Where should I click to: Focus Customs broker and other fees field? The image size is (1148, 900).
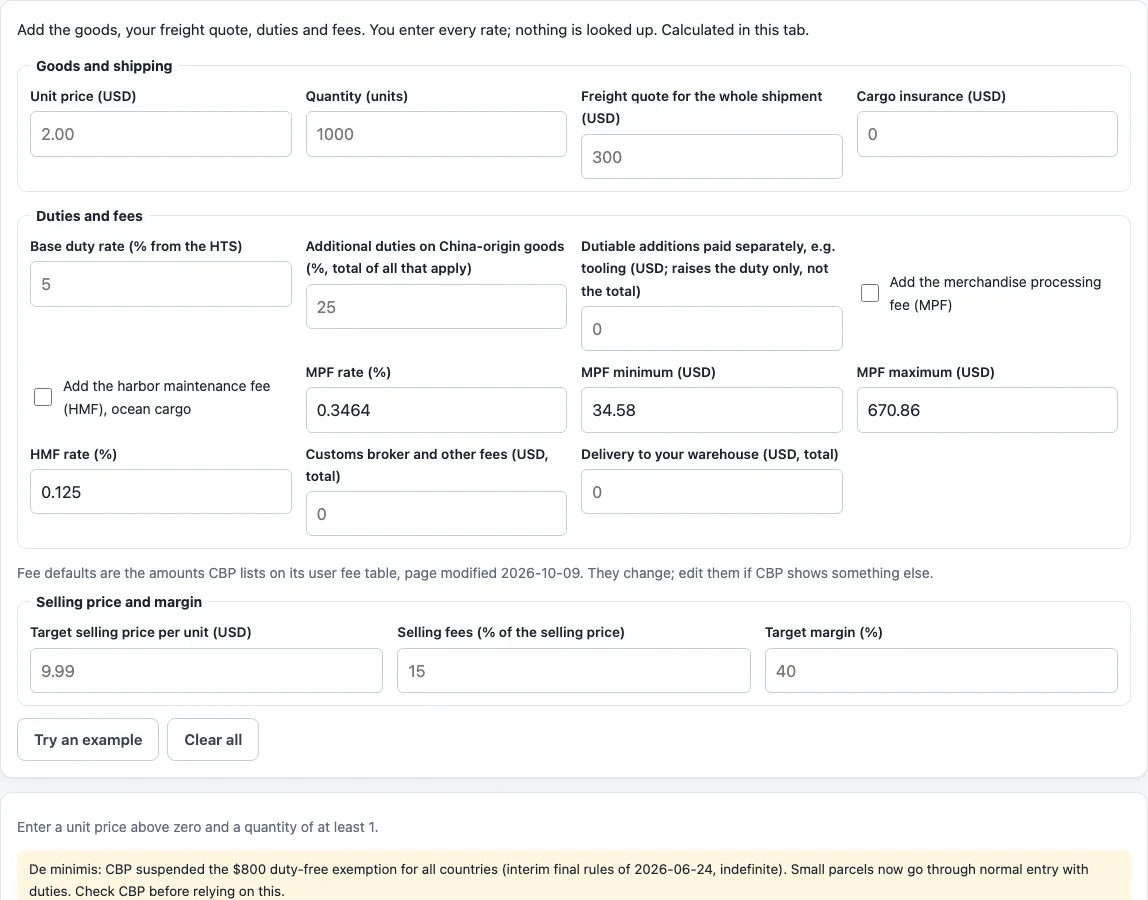pyautogui.click(x=436, y=514)
